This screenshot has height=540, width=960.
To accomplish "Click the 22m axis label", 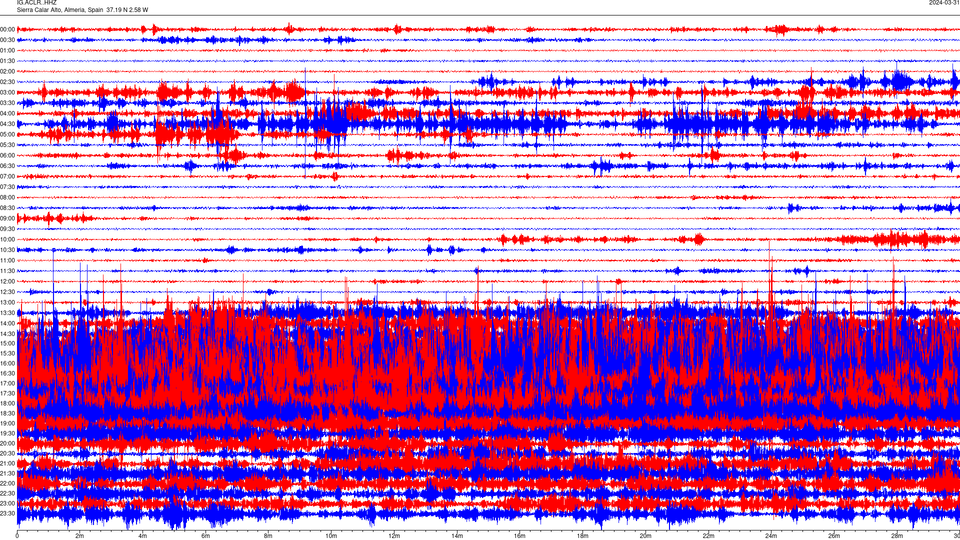I will 708,536.
